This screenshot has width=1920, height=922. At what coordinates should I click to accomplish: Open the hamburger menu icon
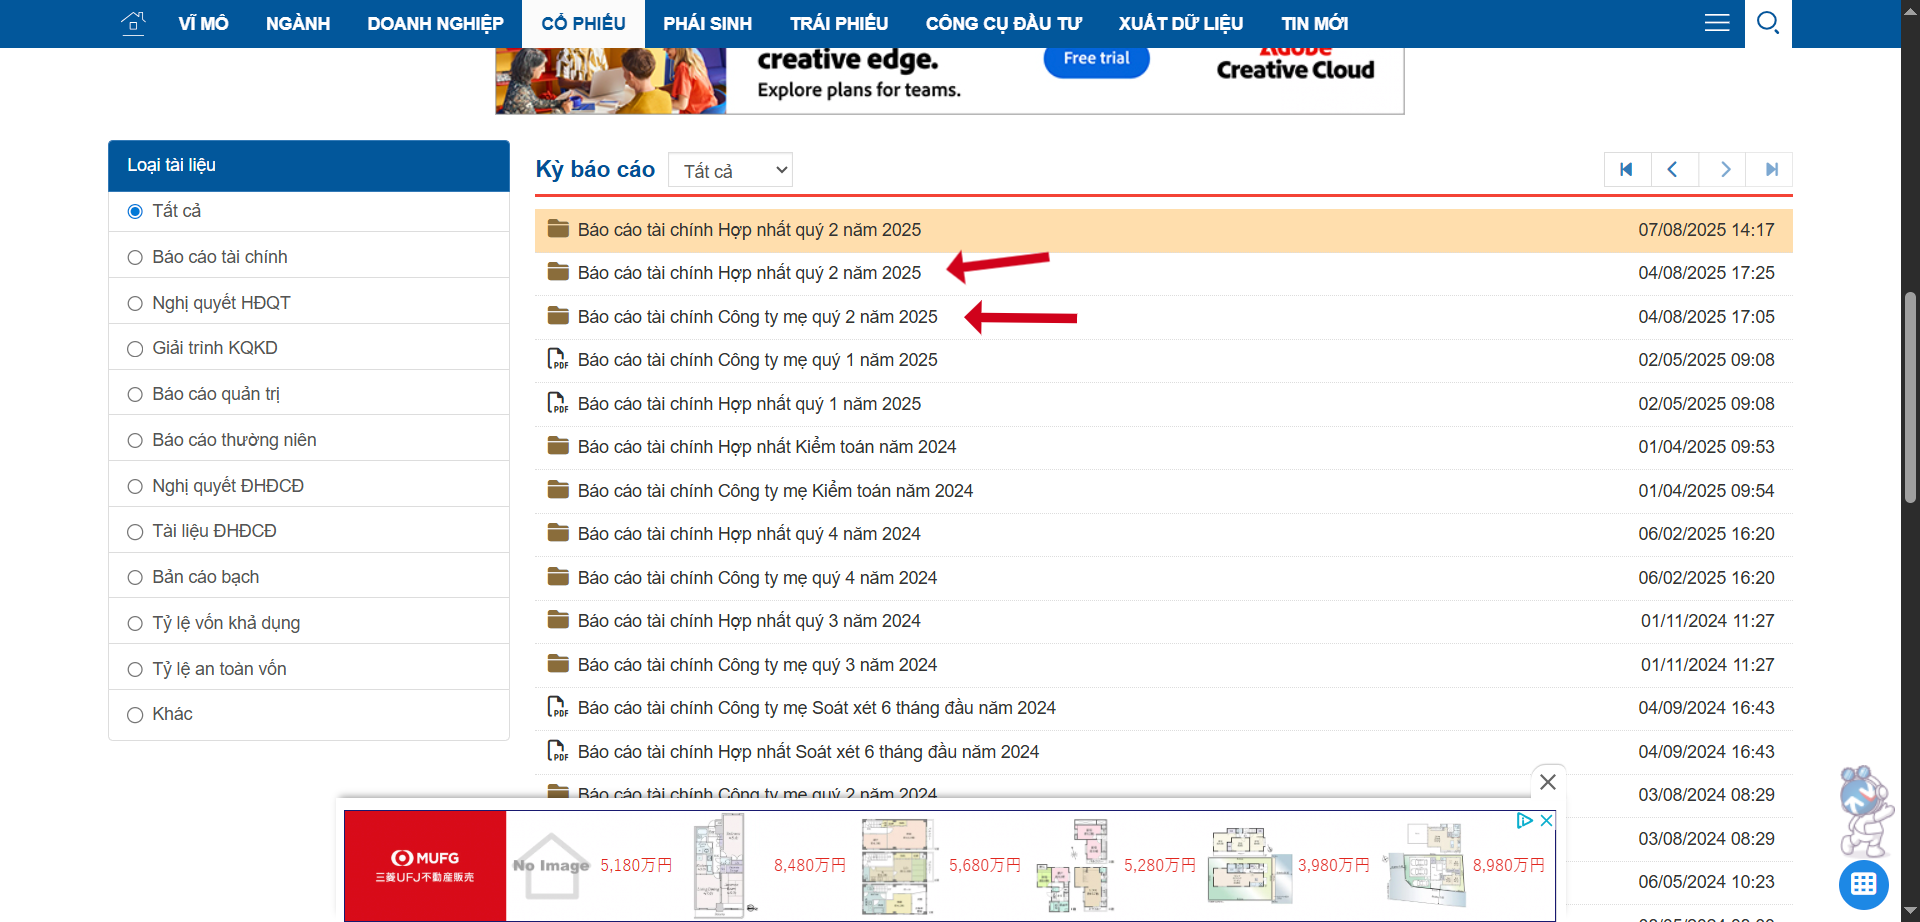tap(1716, 23)
